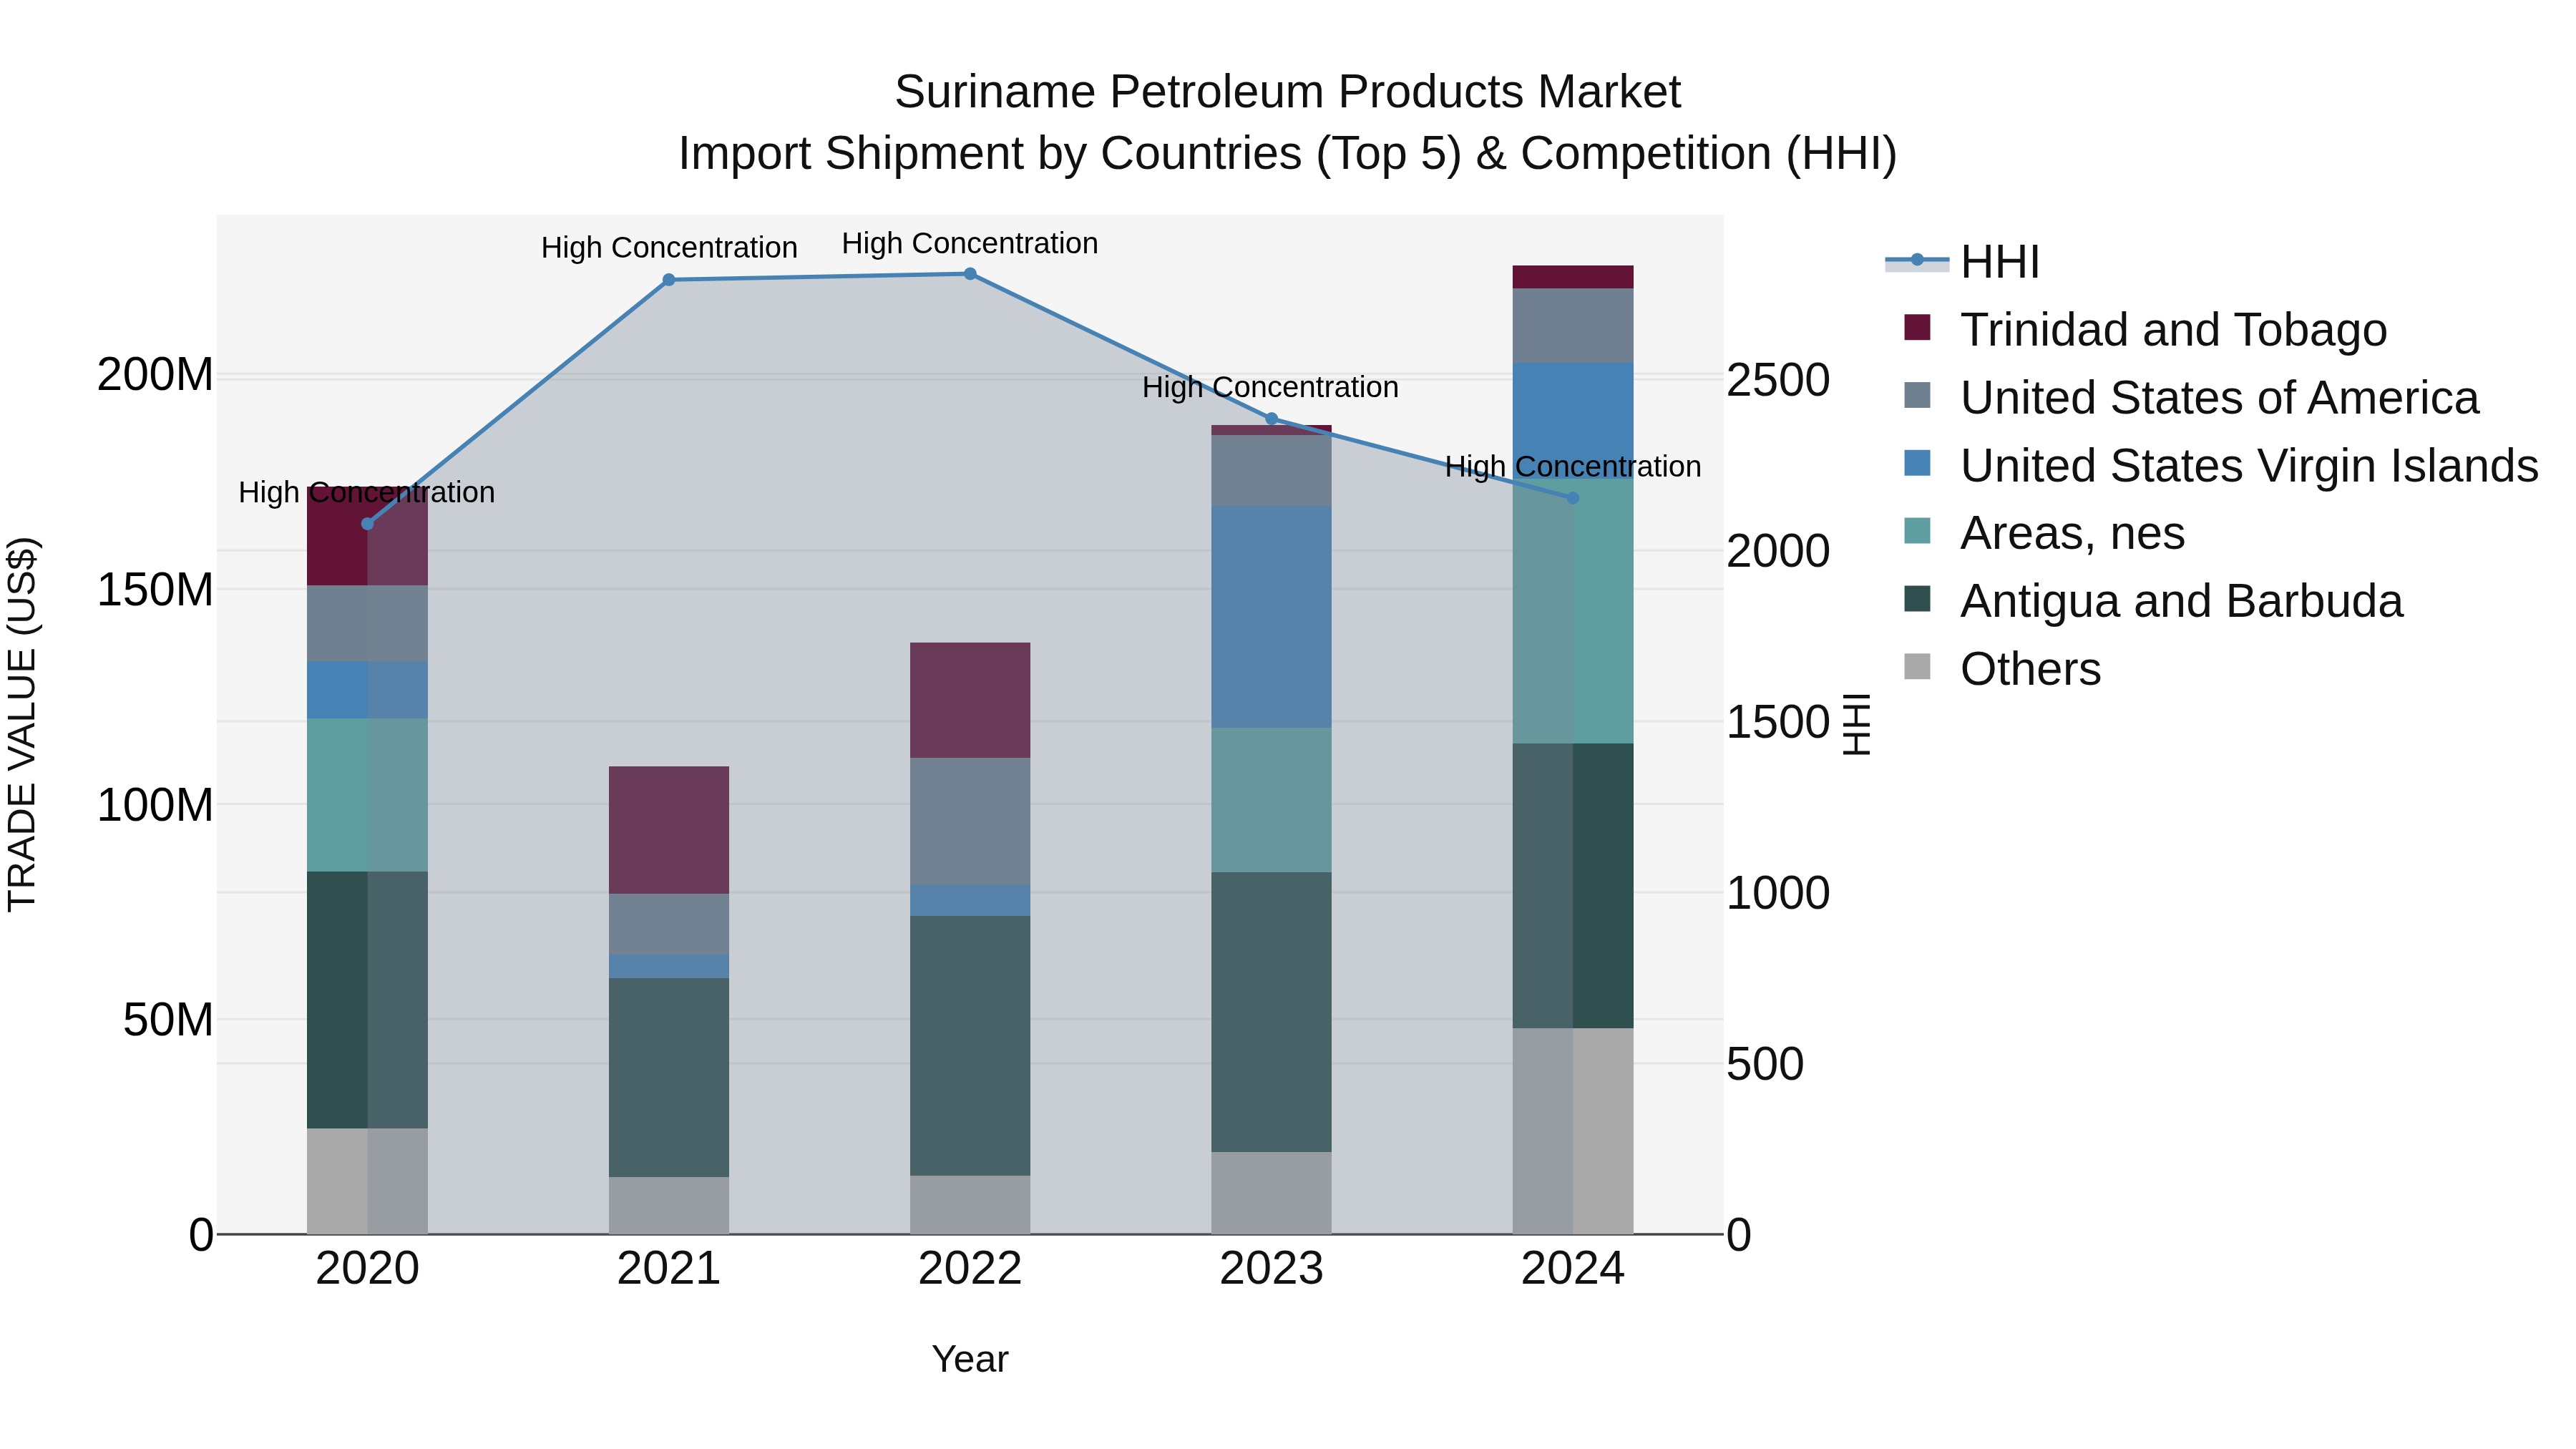
Task: Click the Year x-axis title
Action: (970, 1359)
